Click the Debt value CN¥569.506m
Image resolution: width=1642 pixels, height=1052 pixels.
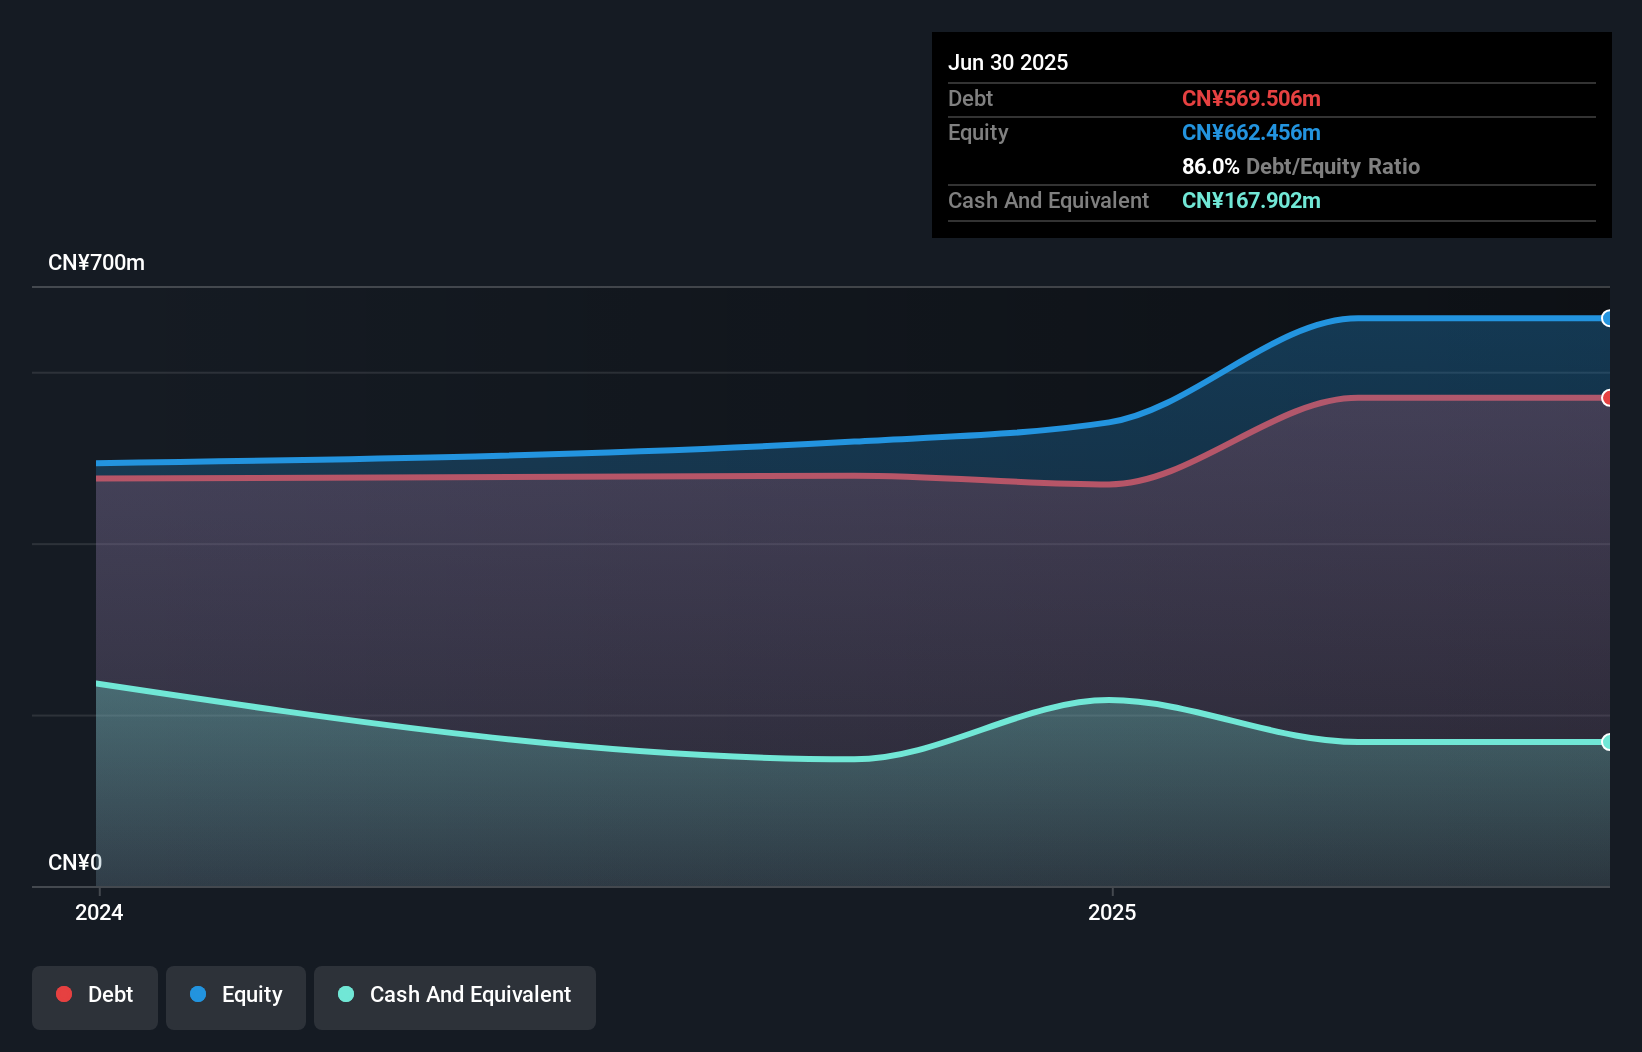coord(1251,98)
